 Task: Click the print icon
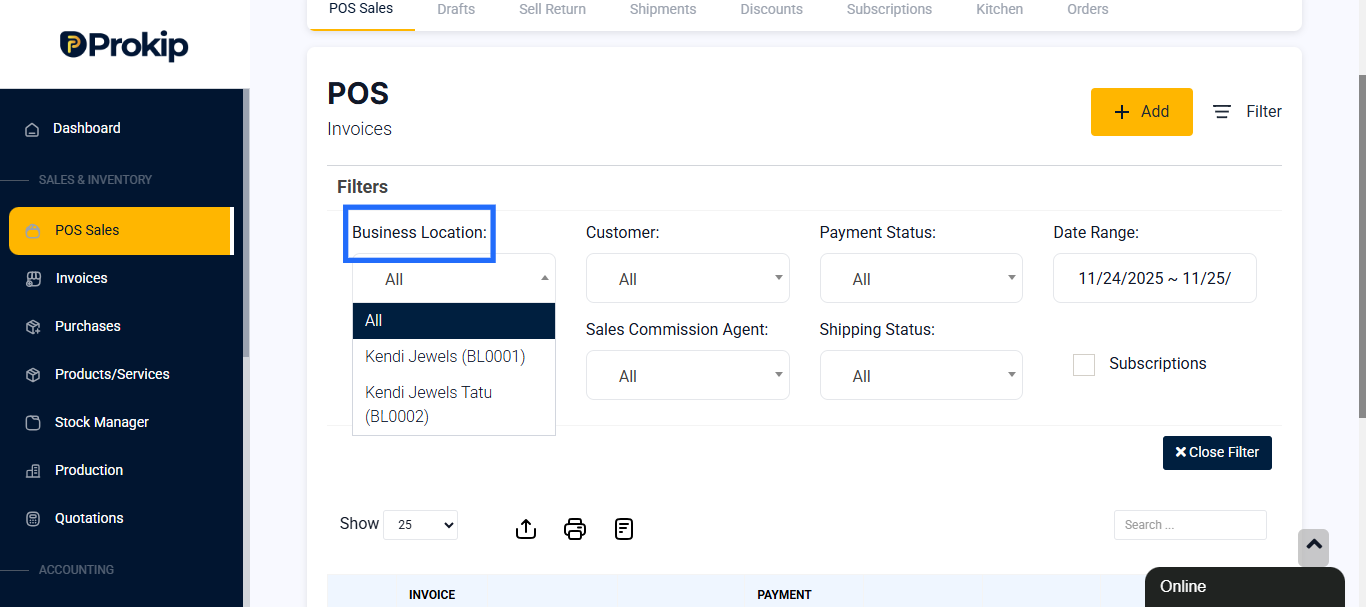click(575, 529)
